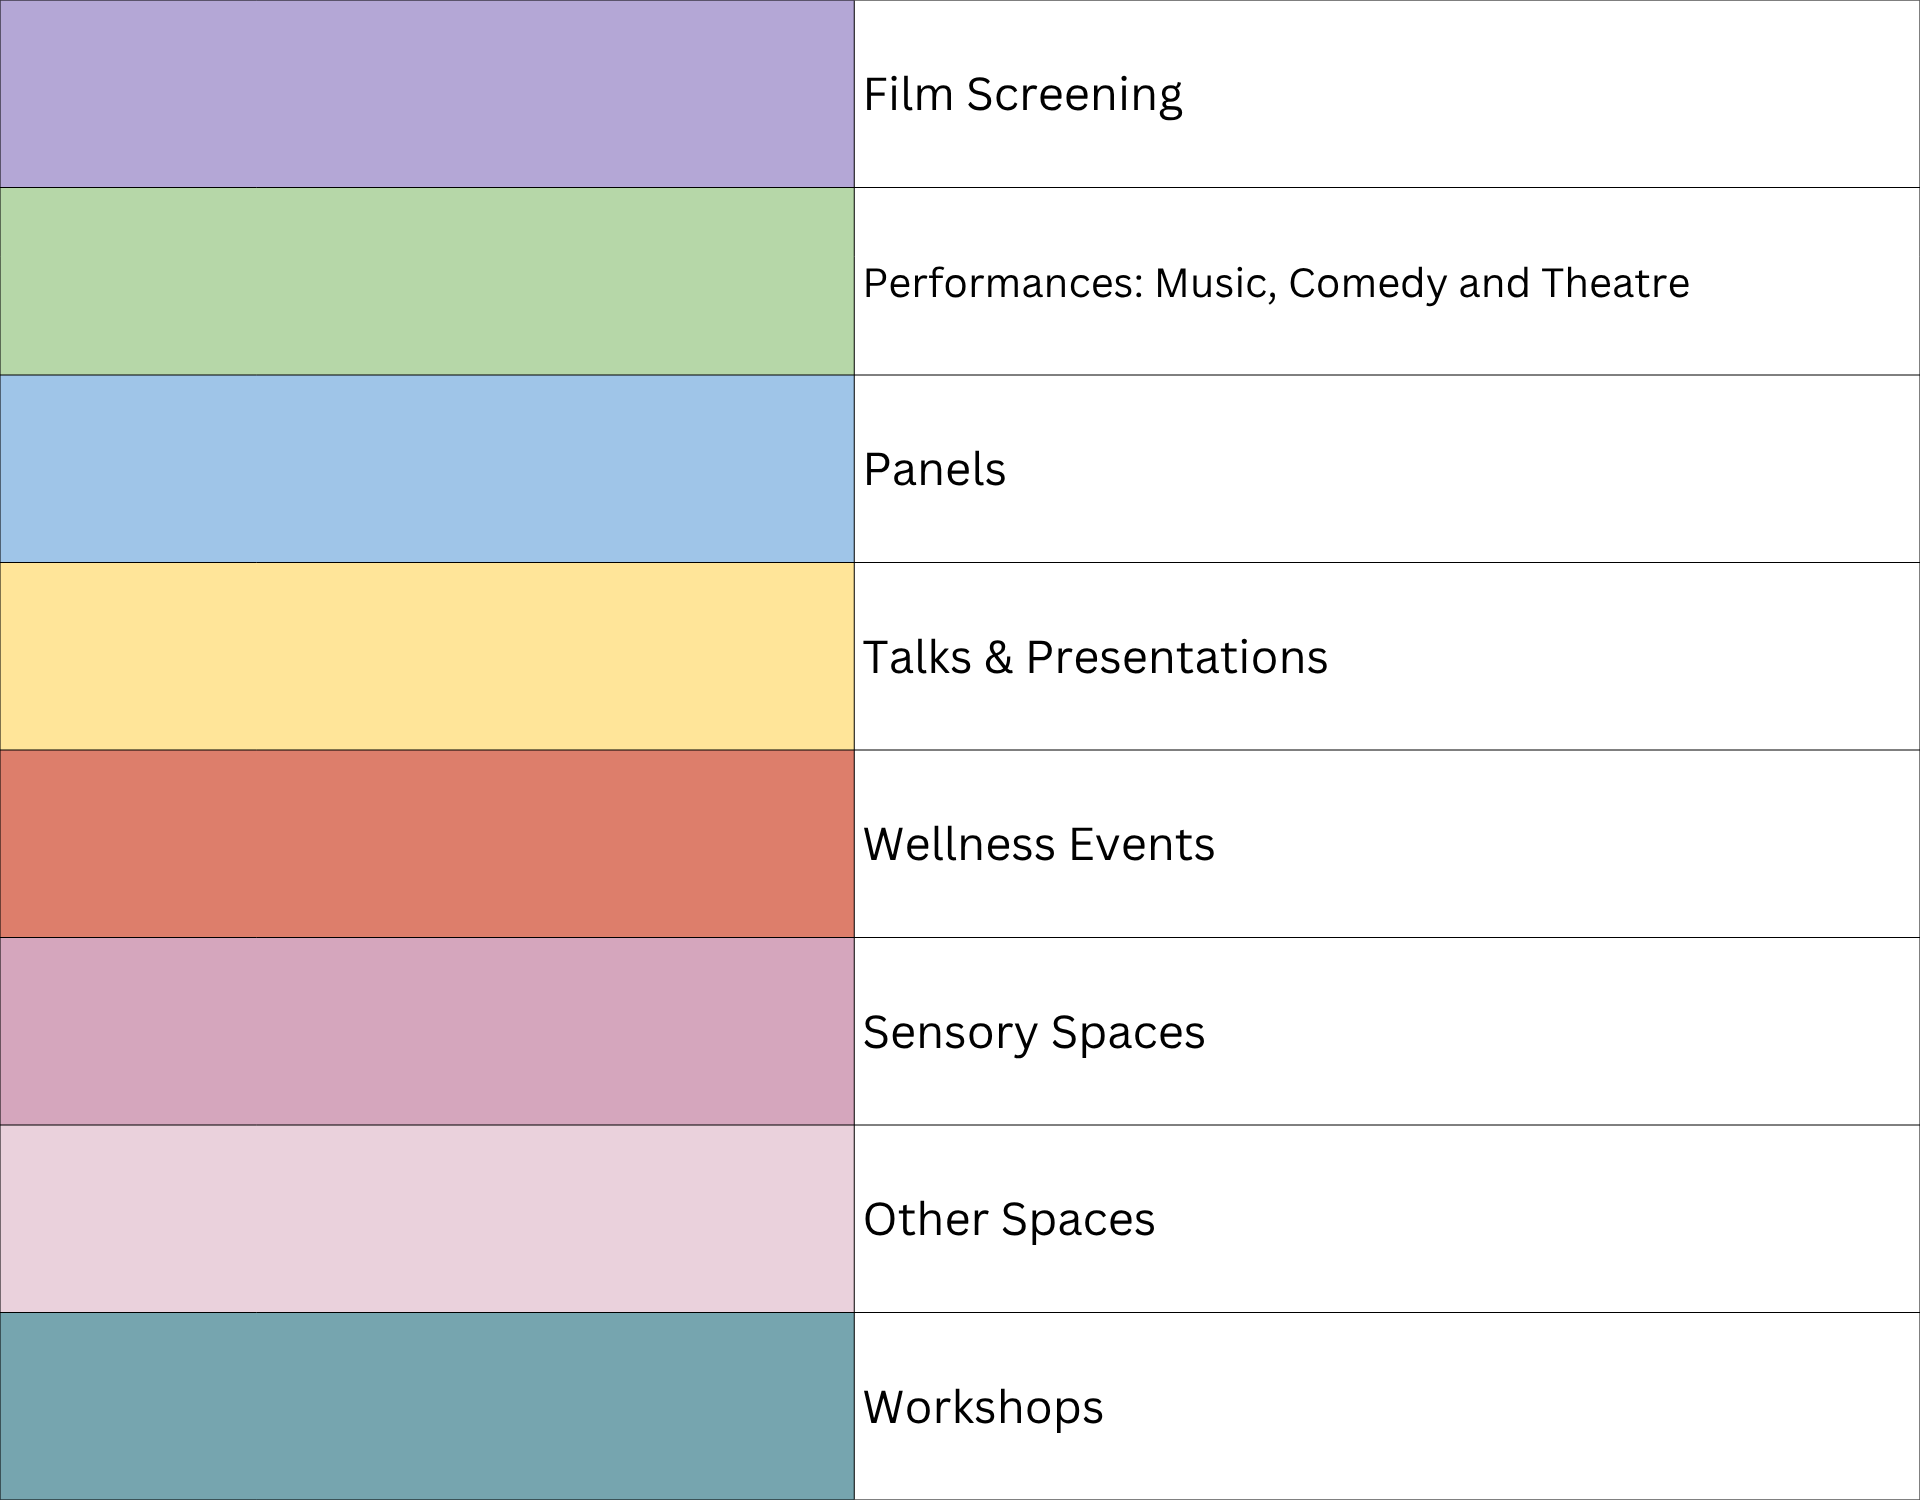Select the word "Theatre" in the legend
1920x1500 pixels.
(1615, 284)
